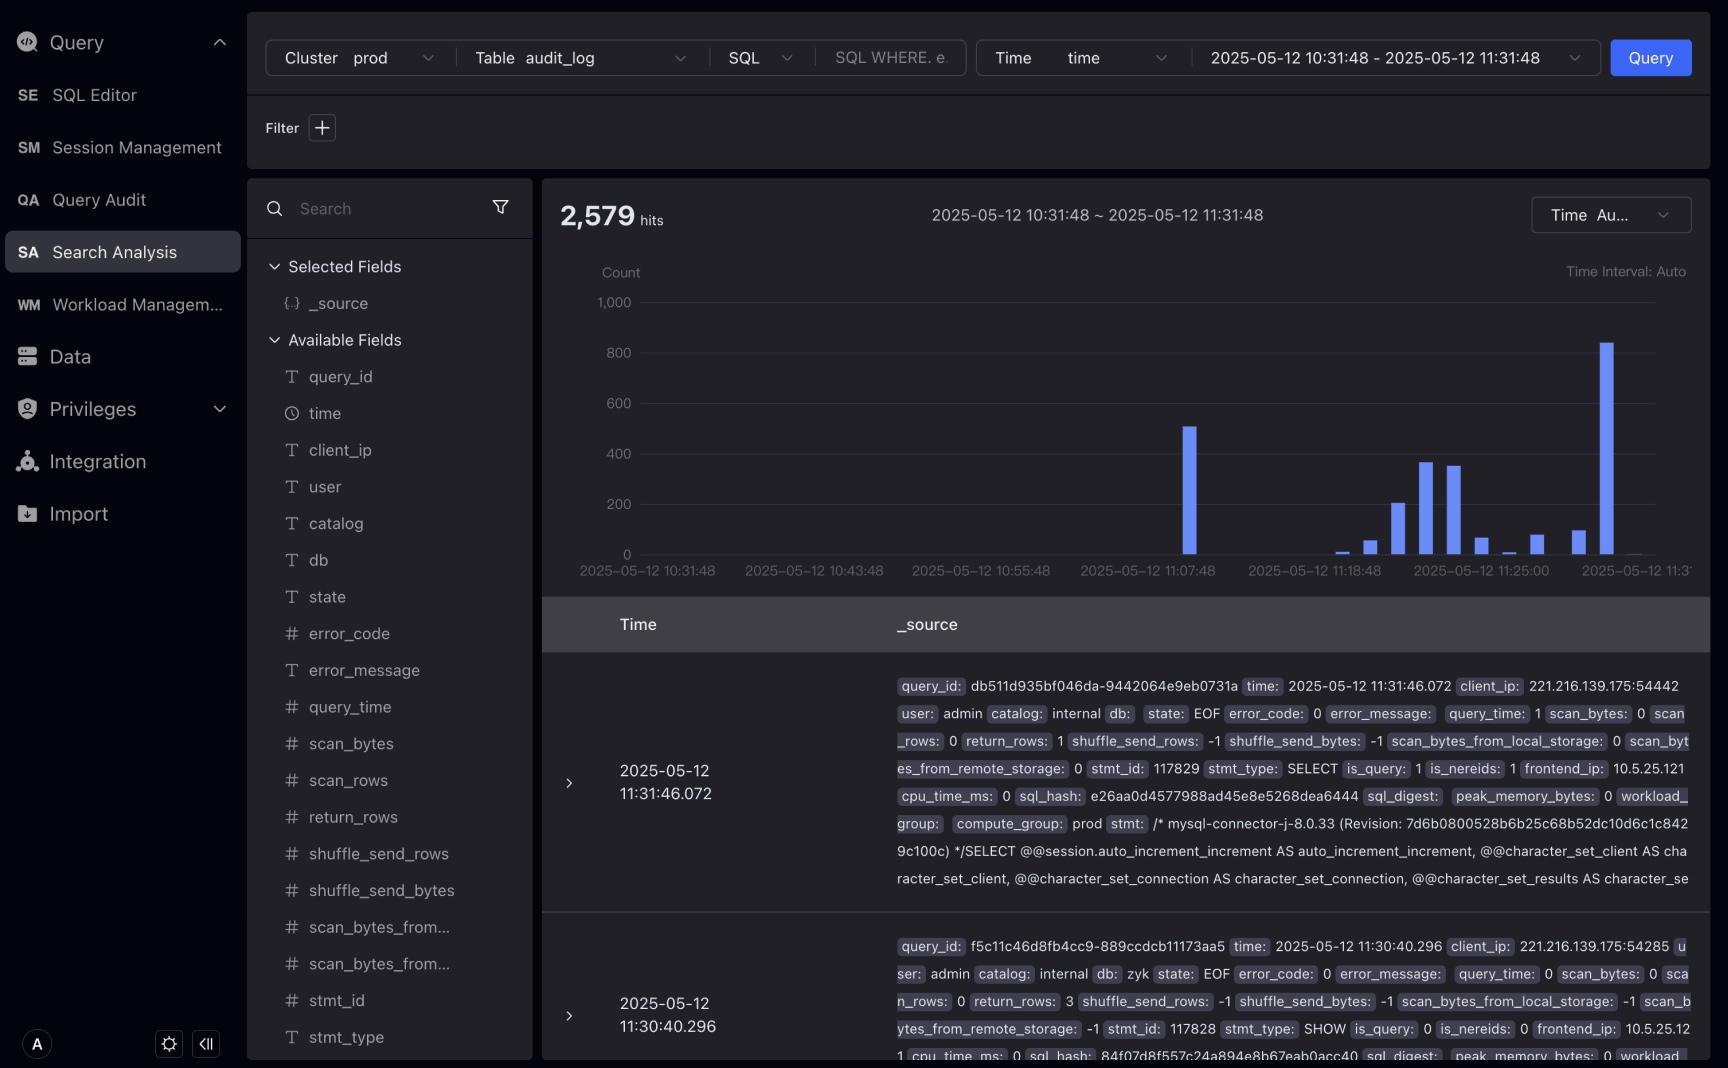Open the Import section
This screenshot has width=1728, height=1068.
coord(78,514)
